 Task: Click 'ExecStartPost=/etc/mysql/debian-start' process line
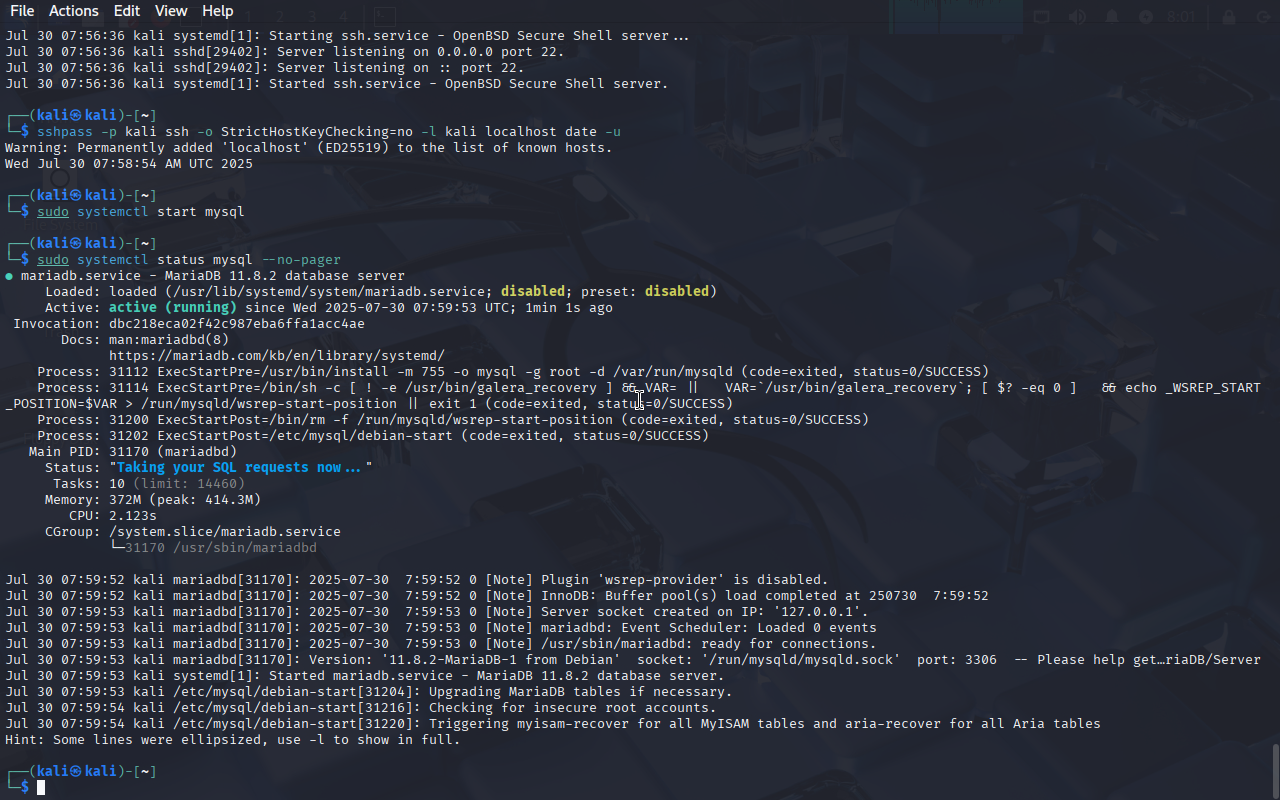(x=373, y=436)
